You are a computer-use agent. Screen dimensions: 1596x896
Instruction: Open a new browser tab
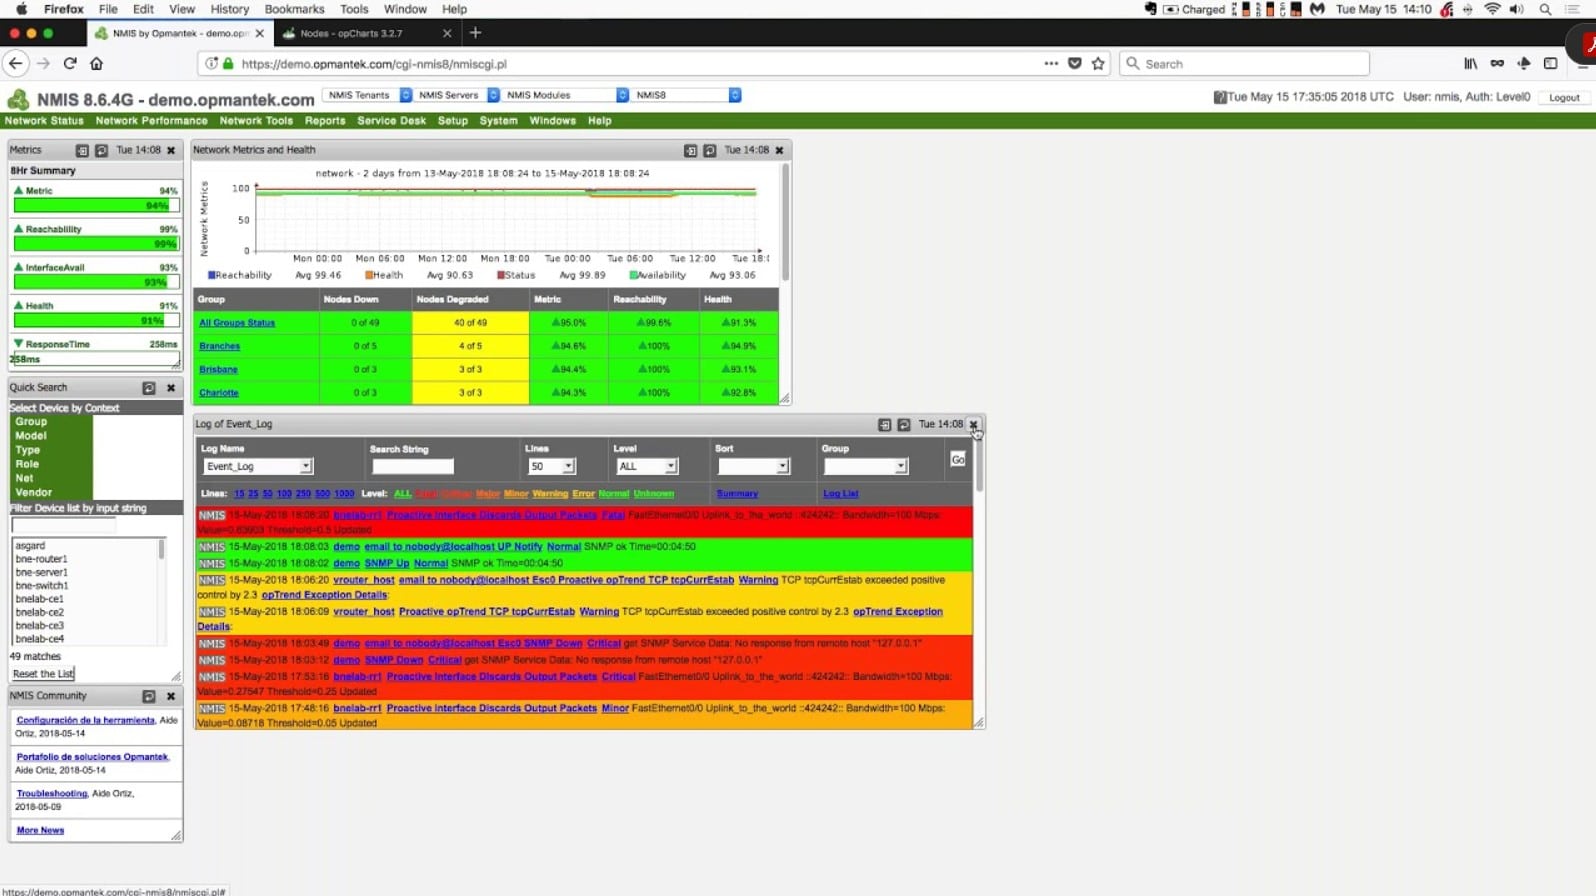point(476,33)
